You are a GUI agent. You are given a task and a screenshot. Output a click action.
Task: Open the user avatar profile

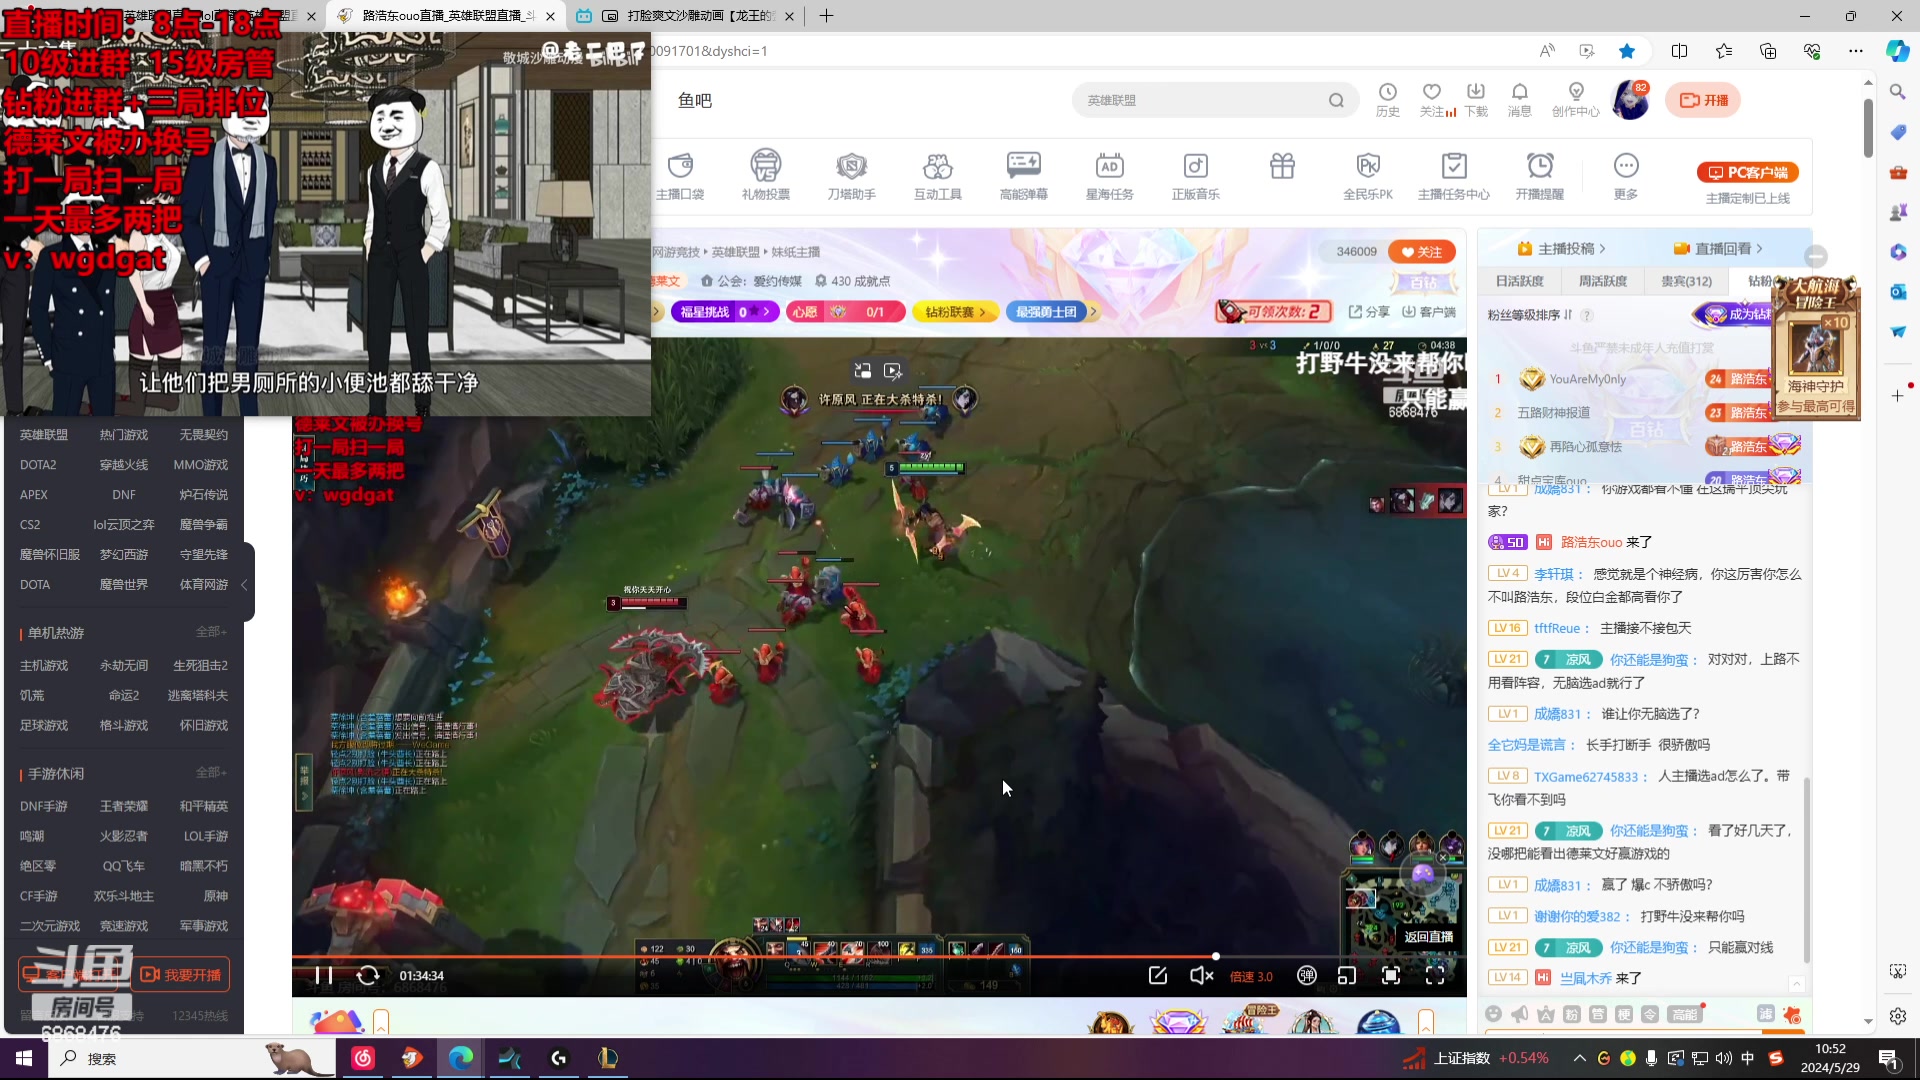(1631, 101)
